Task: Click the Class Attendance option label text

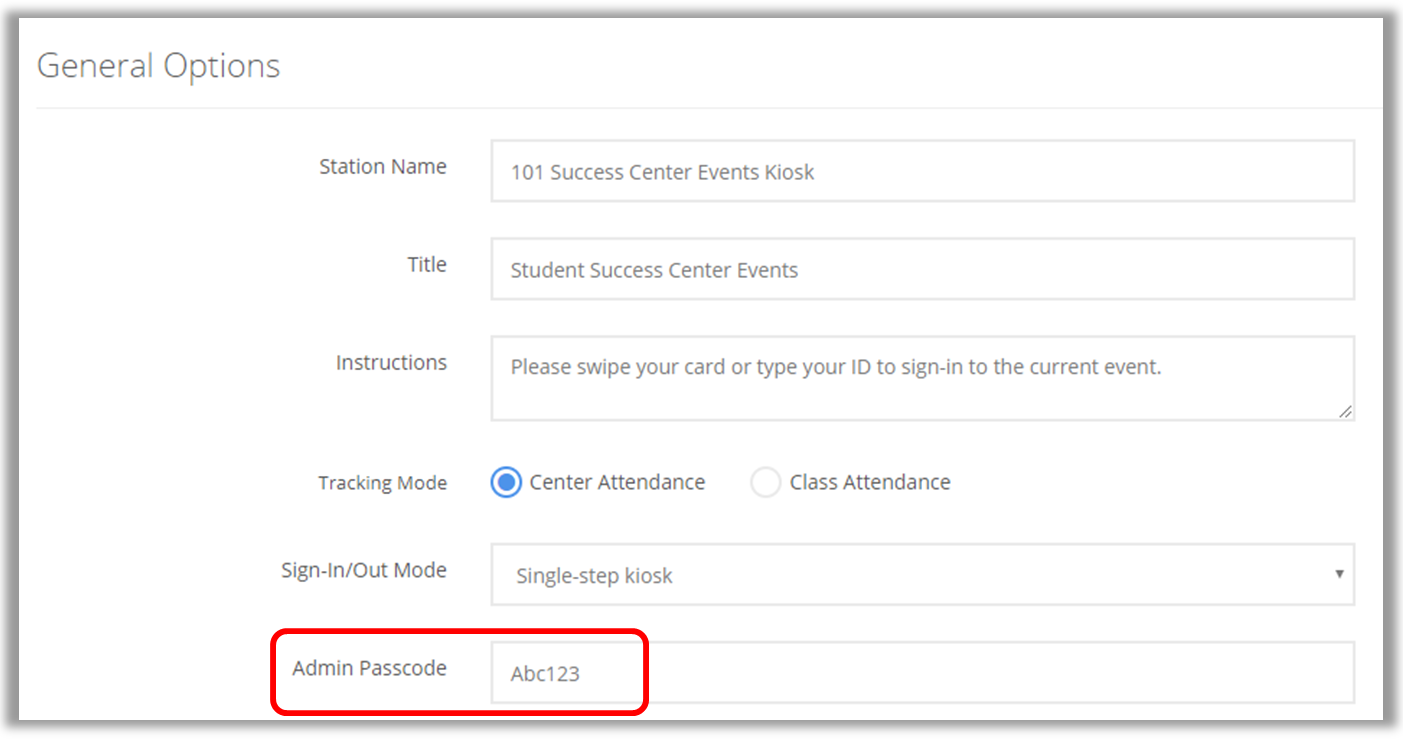Action: pyautogui.click(x=869, y=482)
